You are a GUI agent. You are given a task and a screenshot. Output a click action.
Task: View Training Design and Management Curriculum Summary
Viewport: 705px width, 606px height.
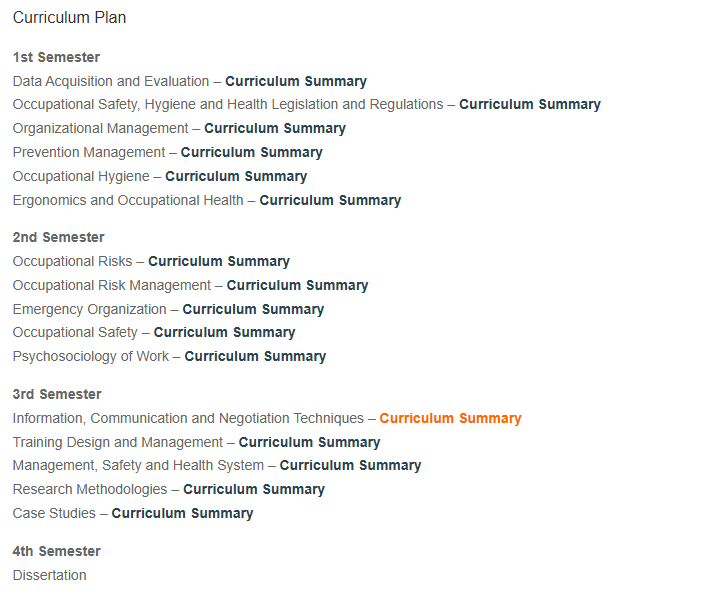click(309, 442)
